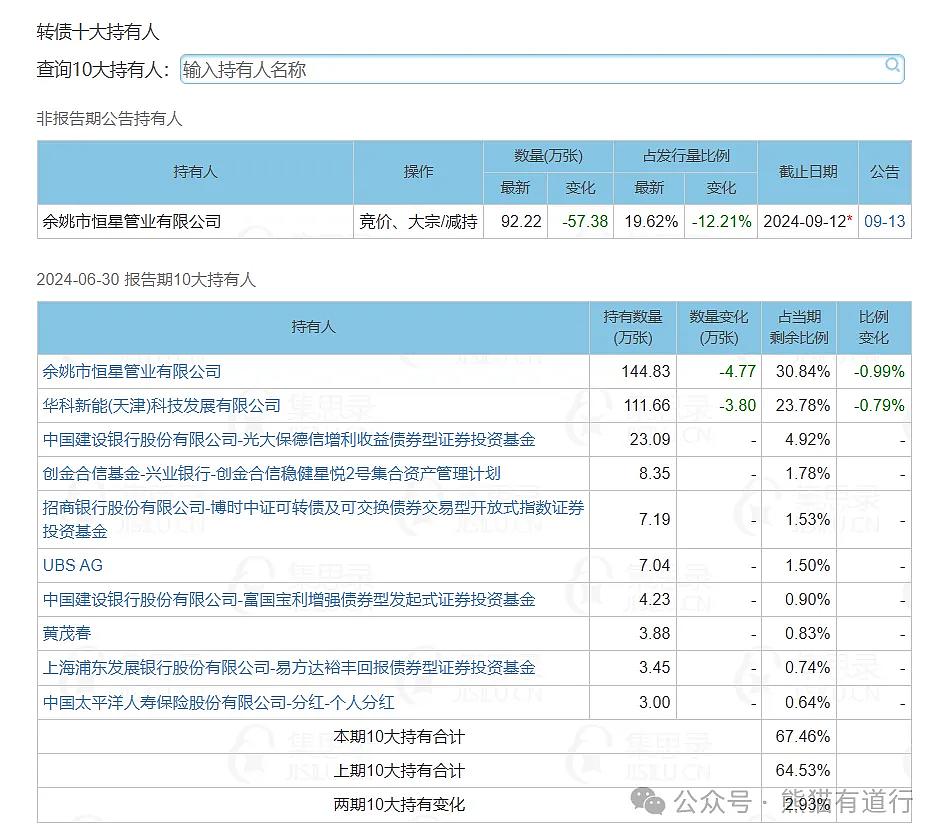Open 中国太平洋人寿保险 分红 holder link
944x840 pixels.
(219, 702)
